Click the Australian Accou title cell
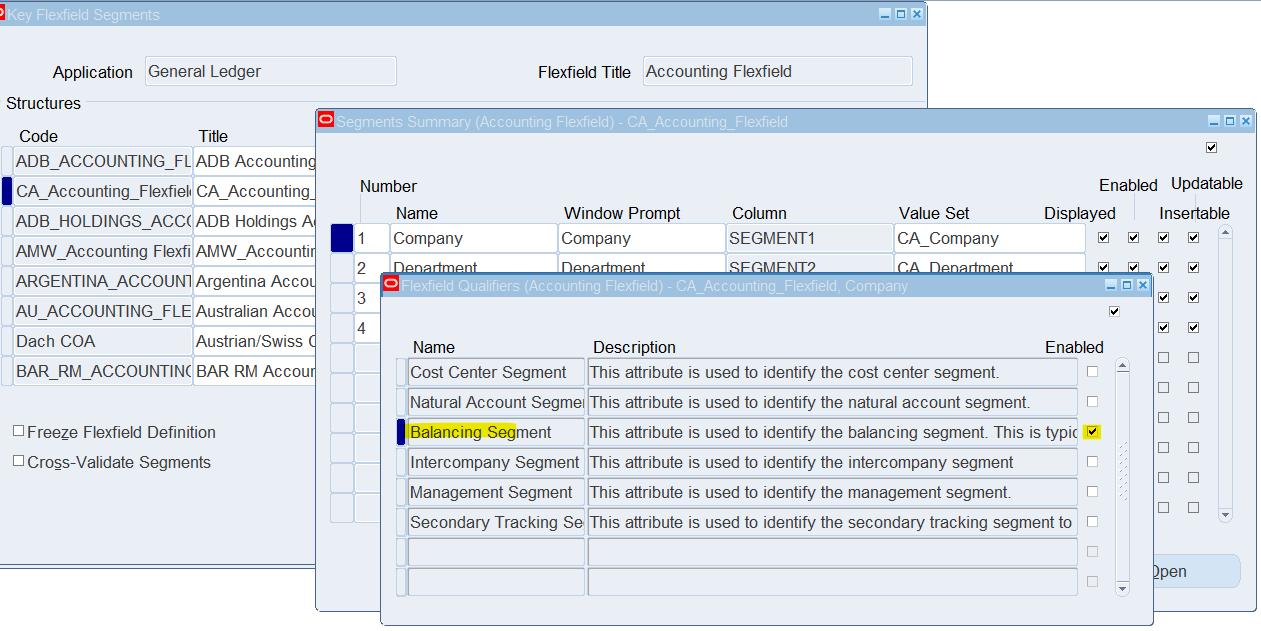The image size is (1261, 631). point(255,311)
